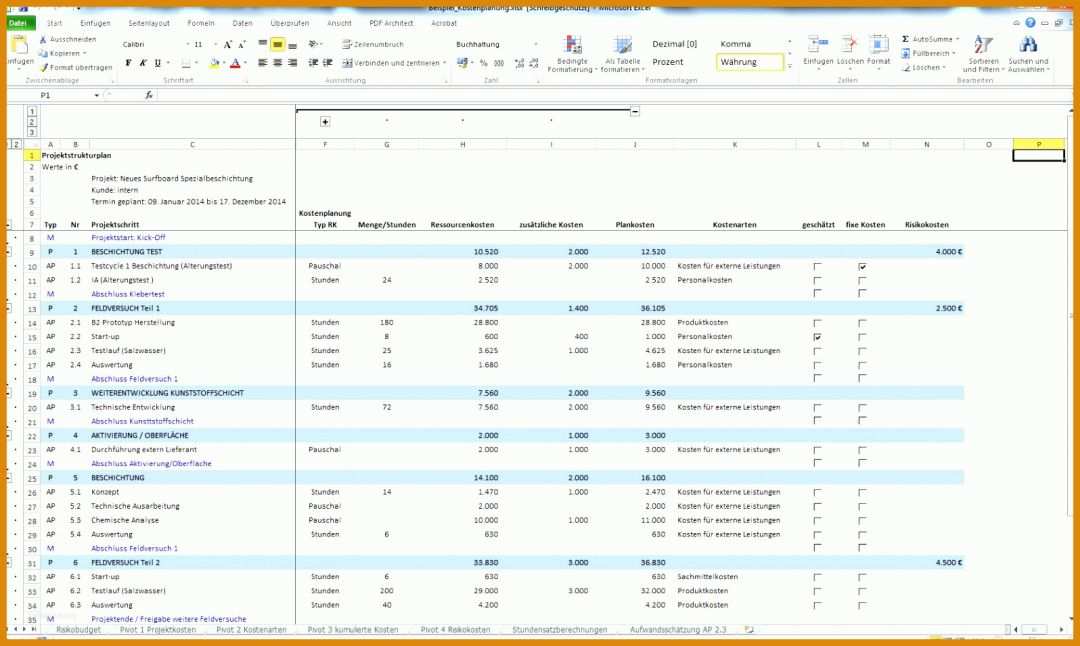Align cell content to the top
1080x646 pixels.
click(262, 43)
